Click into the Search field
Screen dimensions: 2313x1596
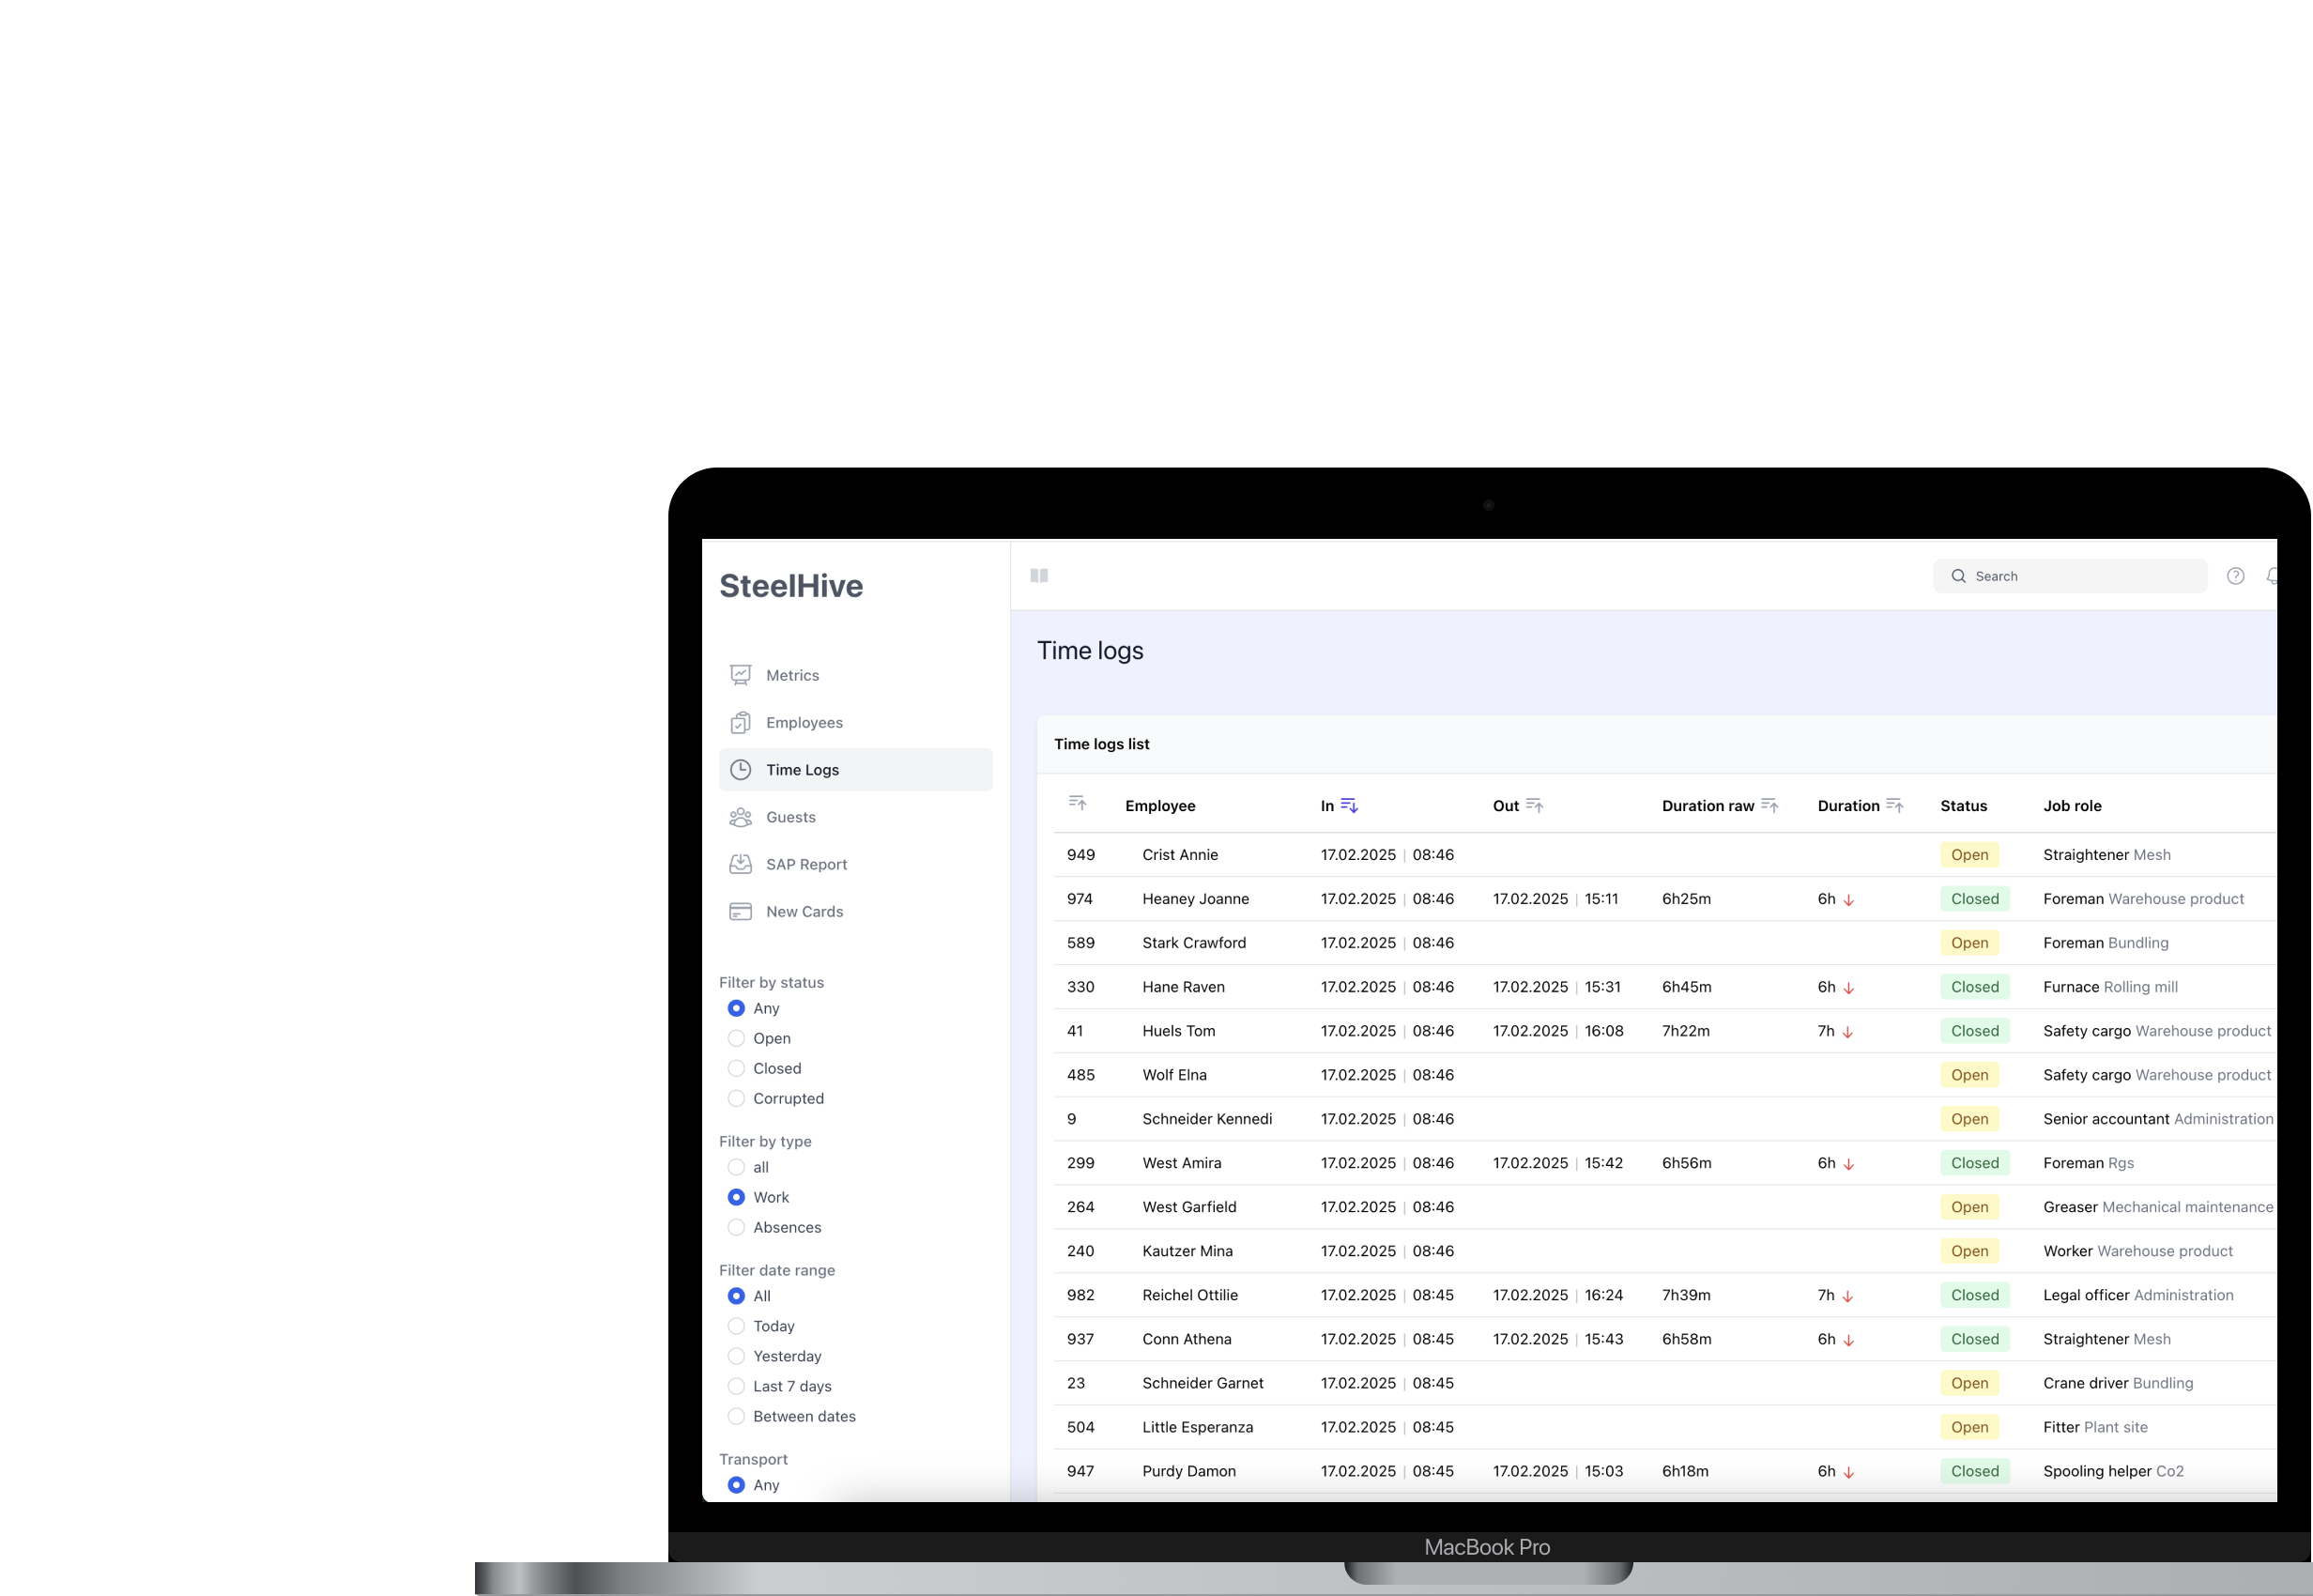click(x=2080, y=576)
